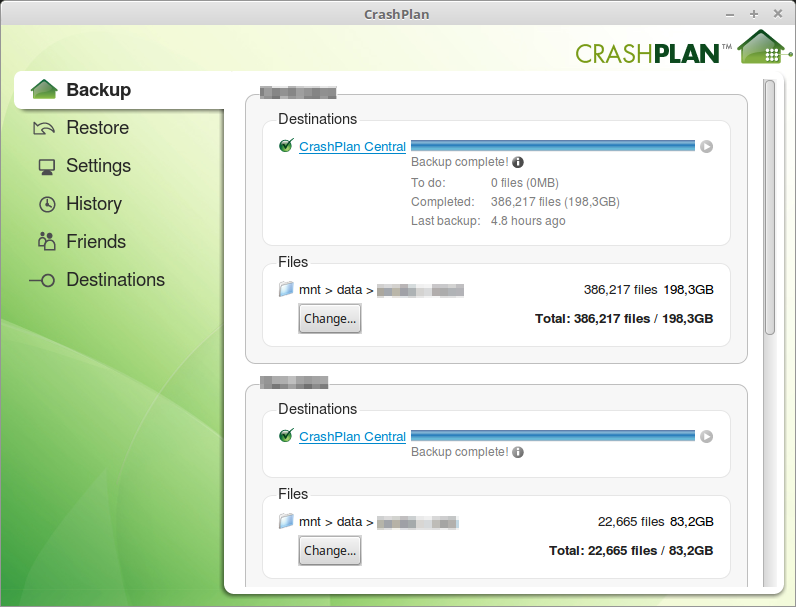Click the Friends people icon
This screenshot has height=607, width=796.
[x=47, y=242]
